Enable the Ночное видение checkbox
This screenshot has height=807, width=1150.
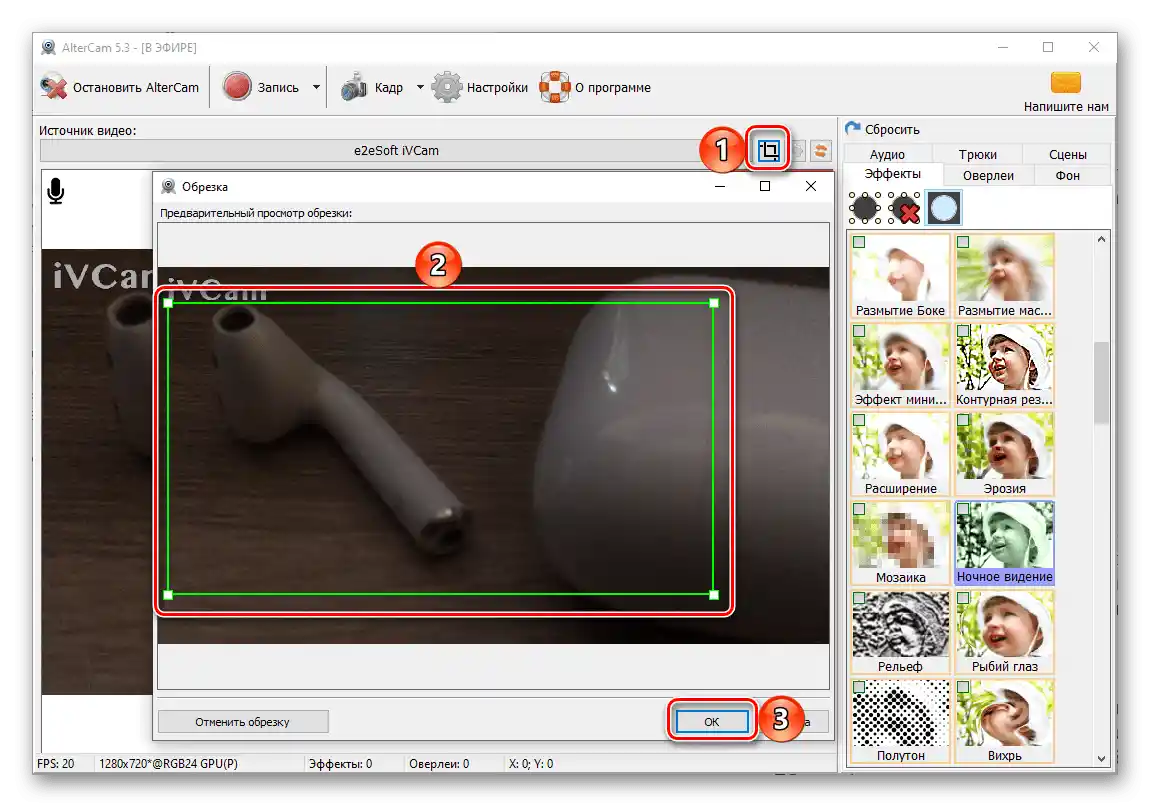click(964, 509)
